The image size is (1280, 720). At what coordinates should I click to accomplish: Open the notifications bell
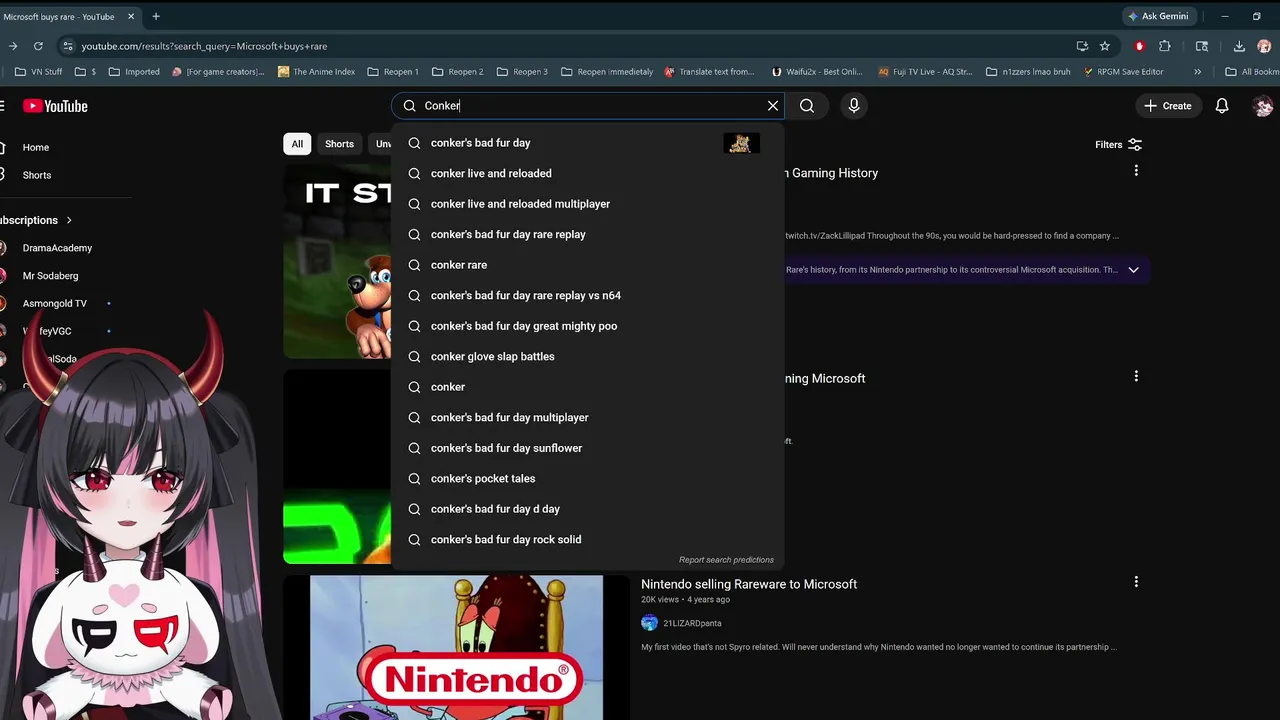[1222, 106]
